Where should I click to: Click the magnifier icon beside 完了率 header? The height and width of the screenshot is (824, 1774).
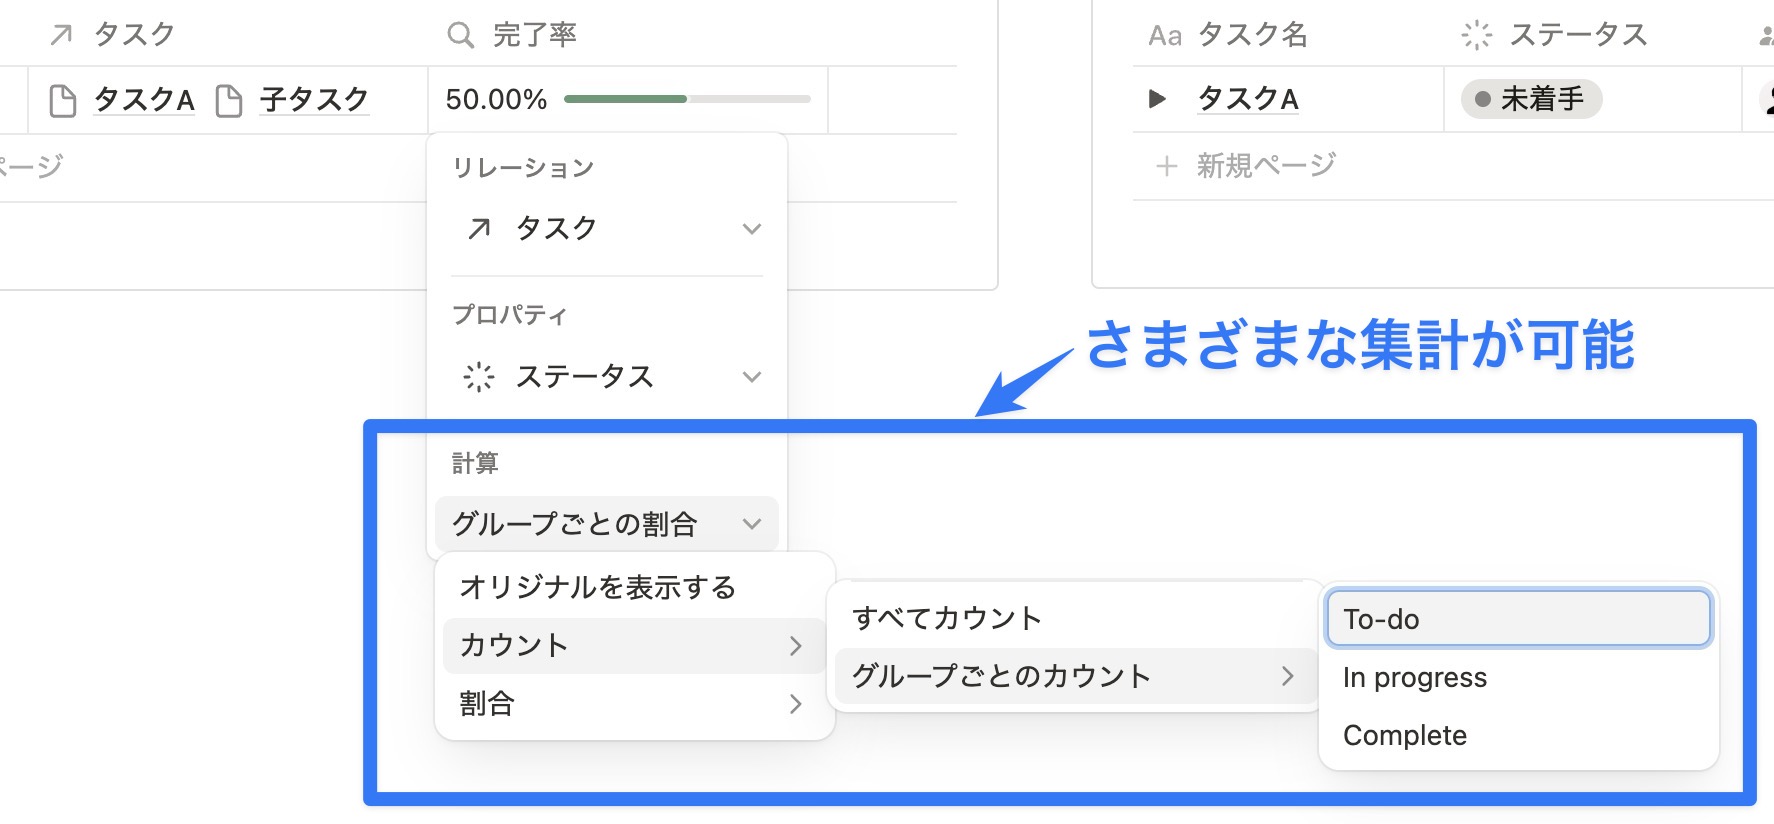coord(460,35)
